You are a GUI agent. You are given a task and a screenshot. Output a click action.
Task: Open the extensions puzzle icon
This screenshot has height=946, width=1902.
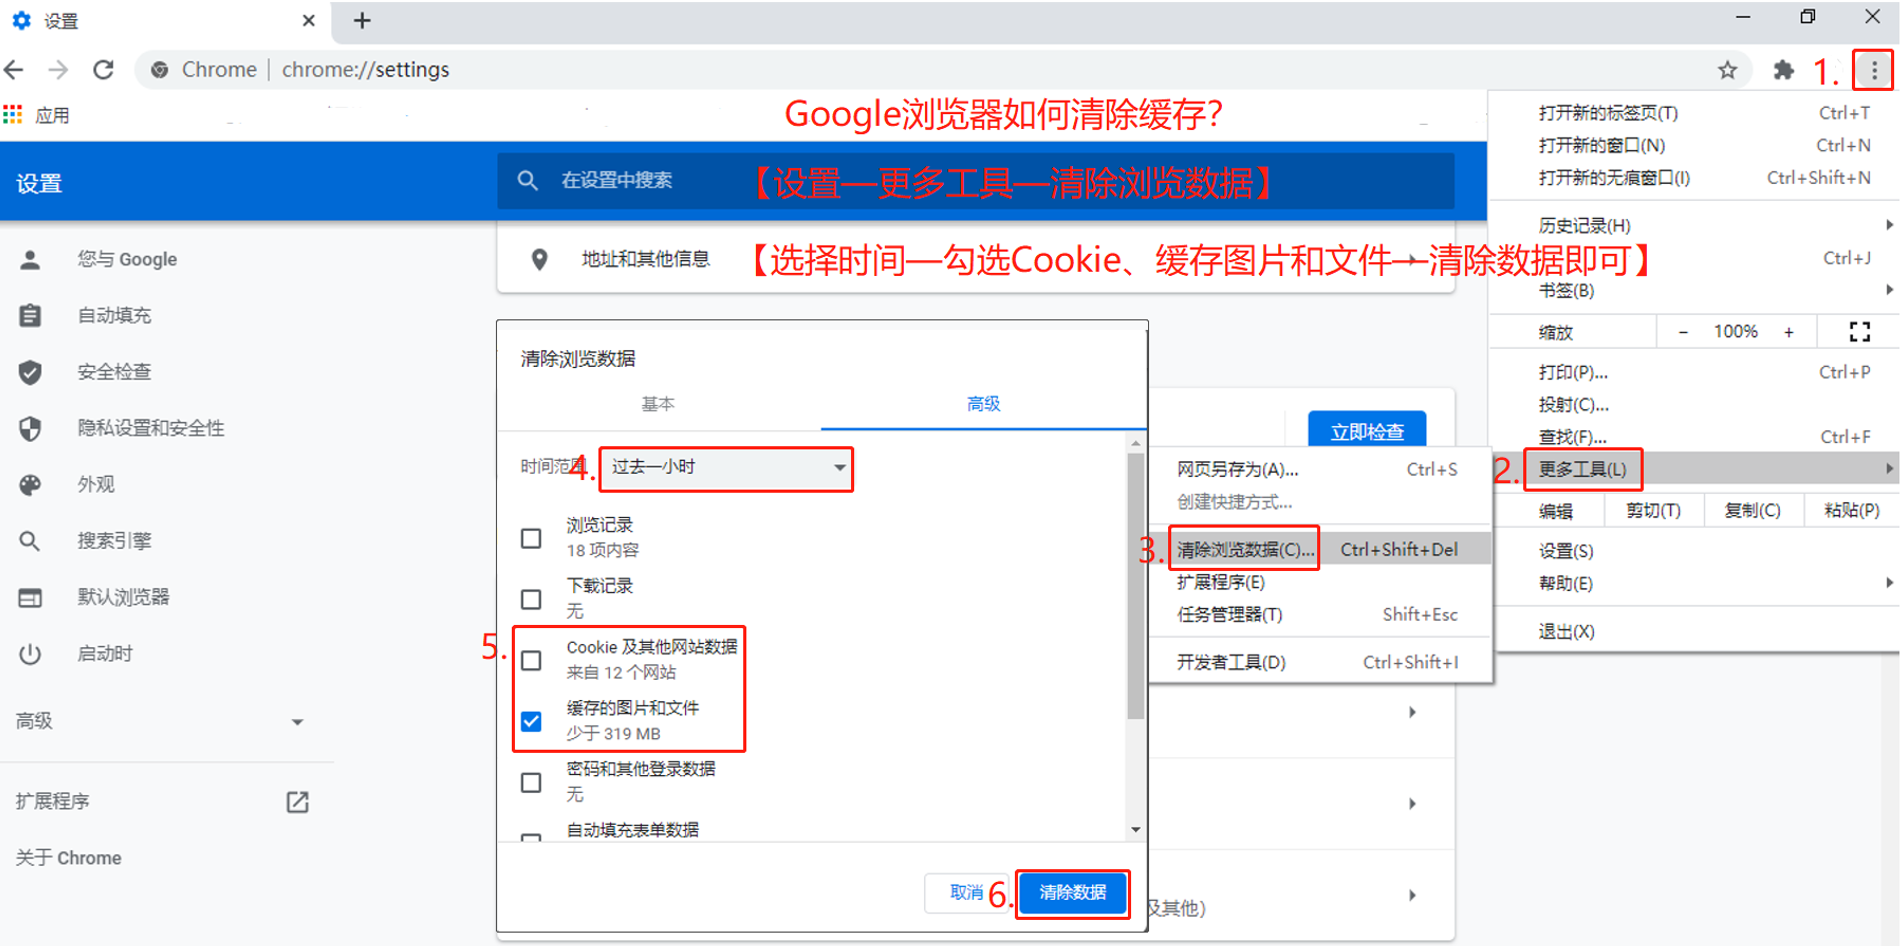click(x=1783, y=70)
